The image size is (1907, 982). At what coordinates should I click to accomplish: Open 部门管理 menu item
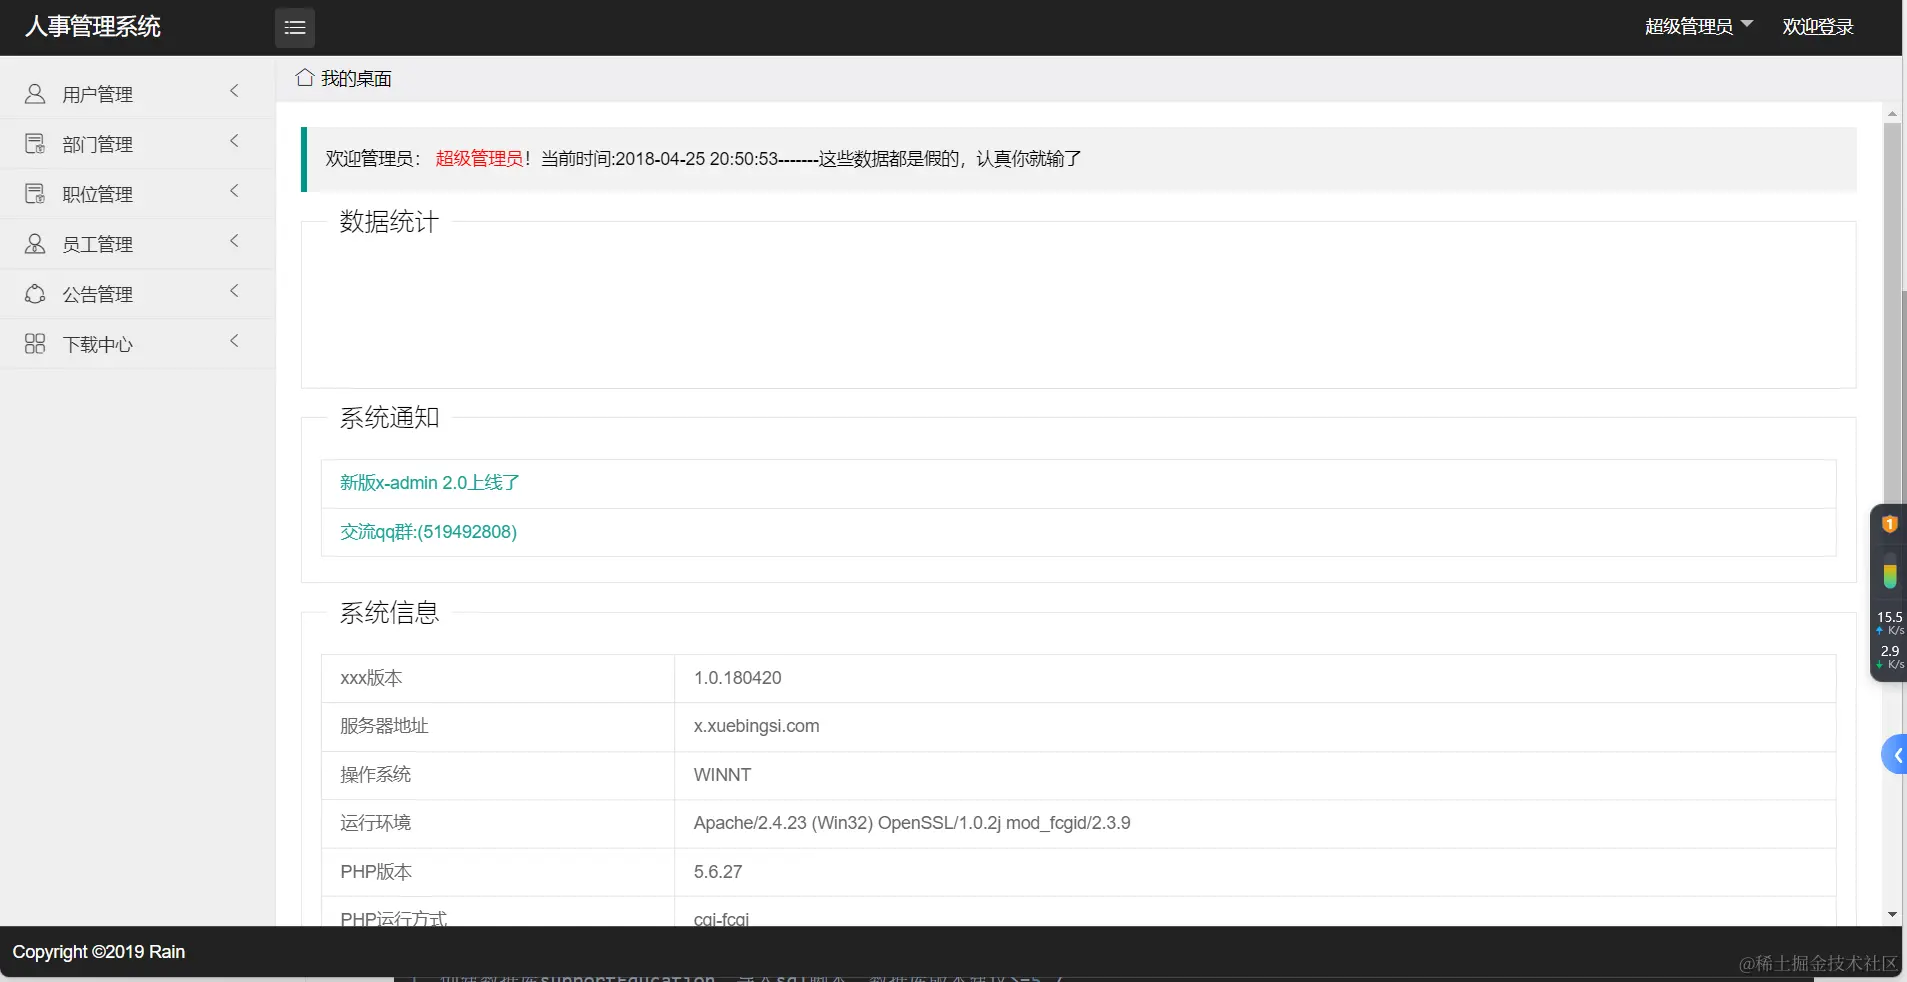point(137,144)
